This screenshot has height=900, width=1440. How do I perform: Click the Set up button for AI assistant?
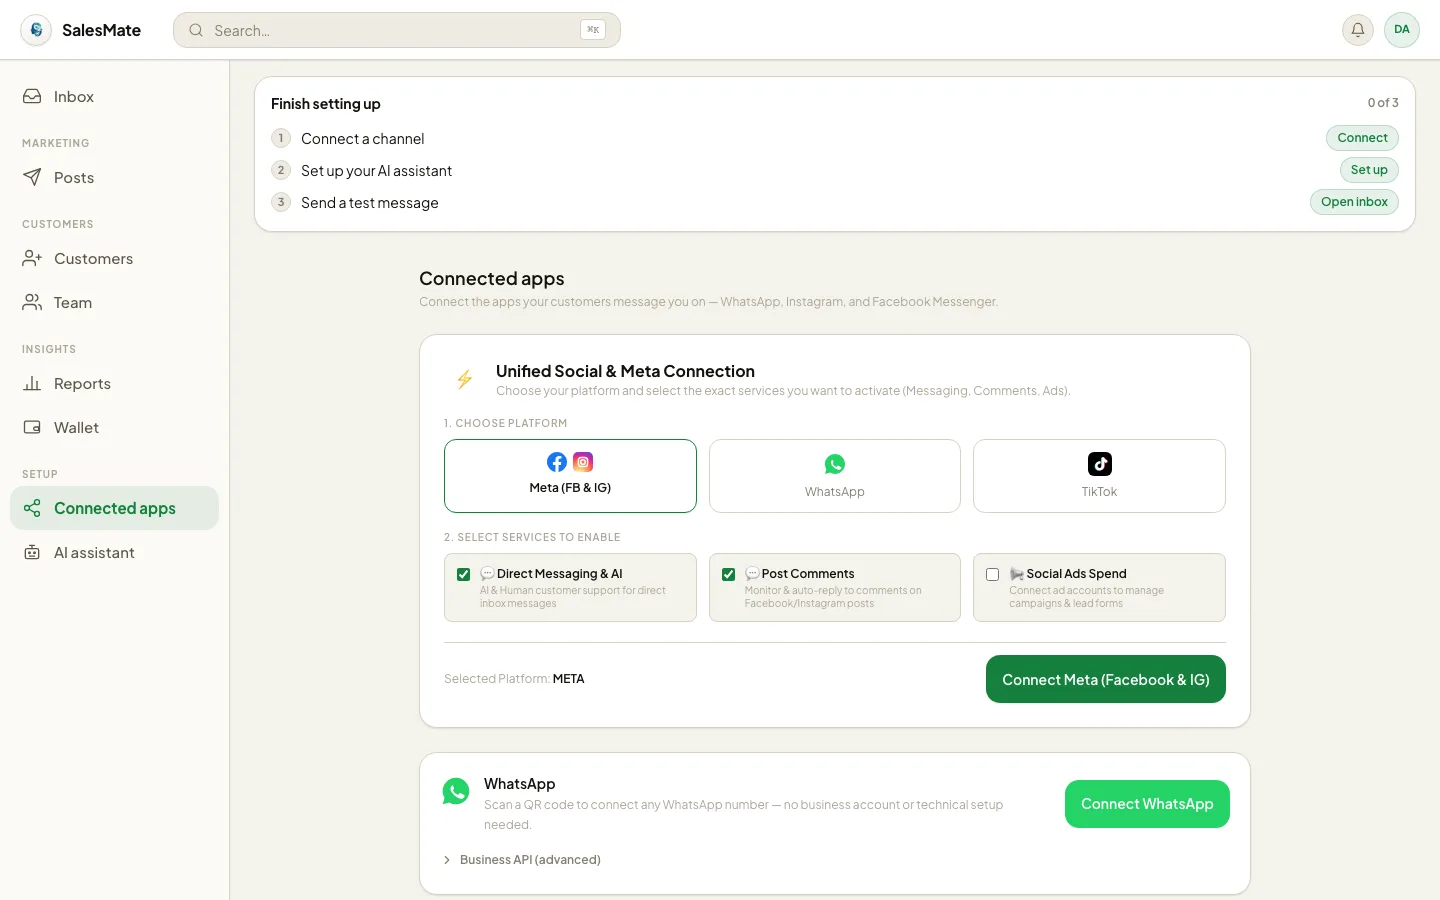click(x=1369, y=170)
